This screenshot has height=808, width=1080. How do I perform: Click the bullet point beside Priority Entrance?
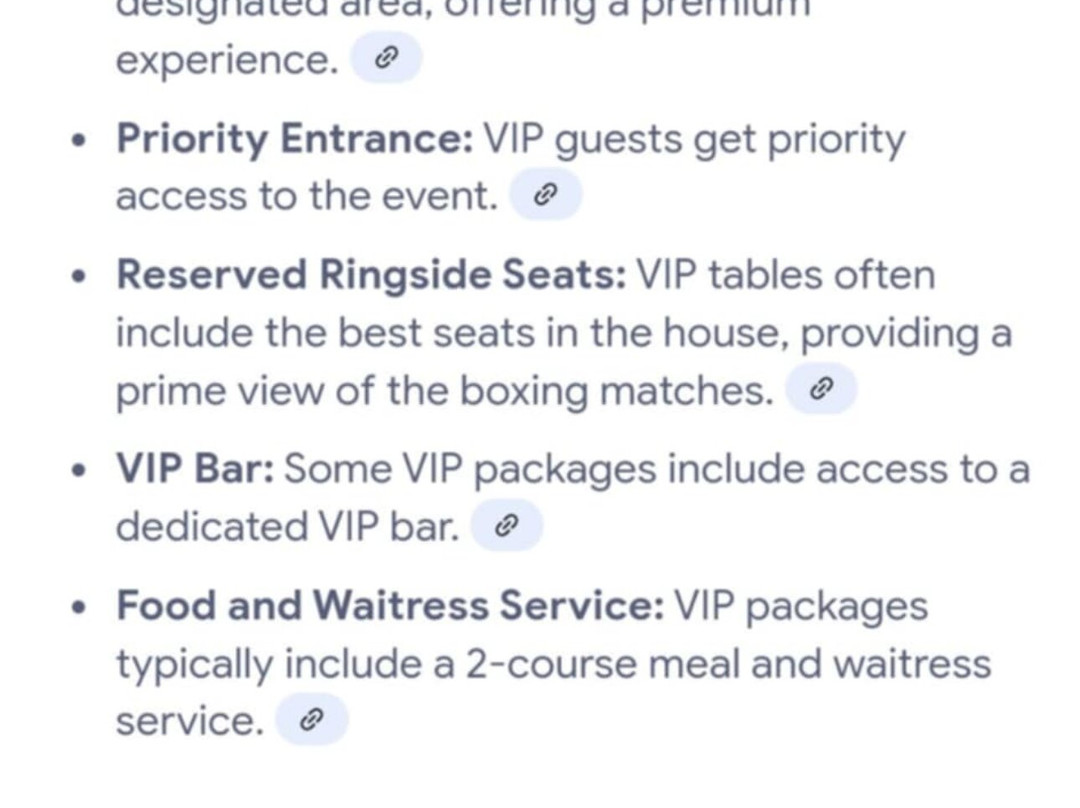tap(80, 141)
